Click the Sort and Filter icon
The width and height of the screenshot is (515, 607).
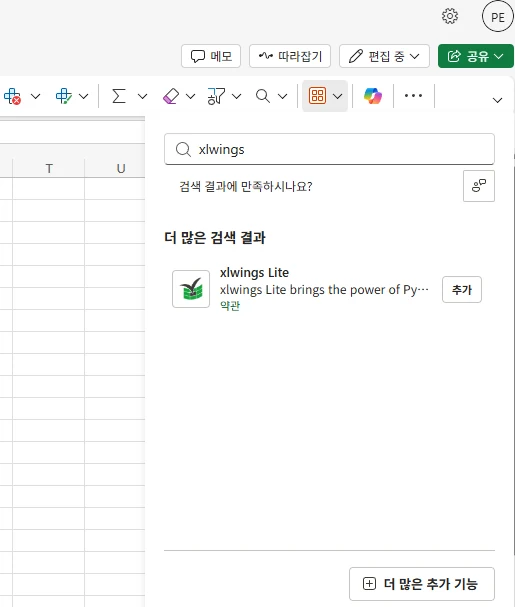(216, 96)
